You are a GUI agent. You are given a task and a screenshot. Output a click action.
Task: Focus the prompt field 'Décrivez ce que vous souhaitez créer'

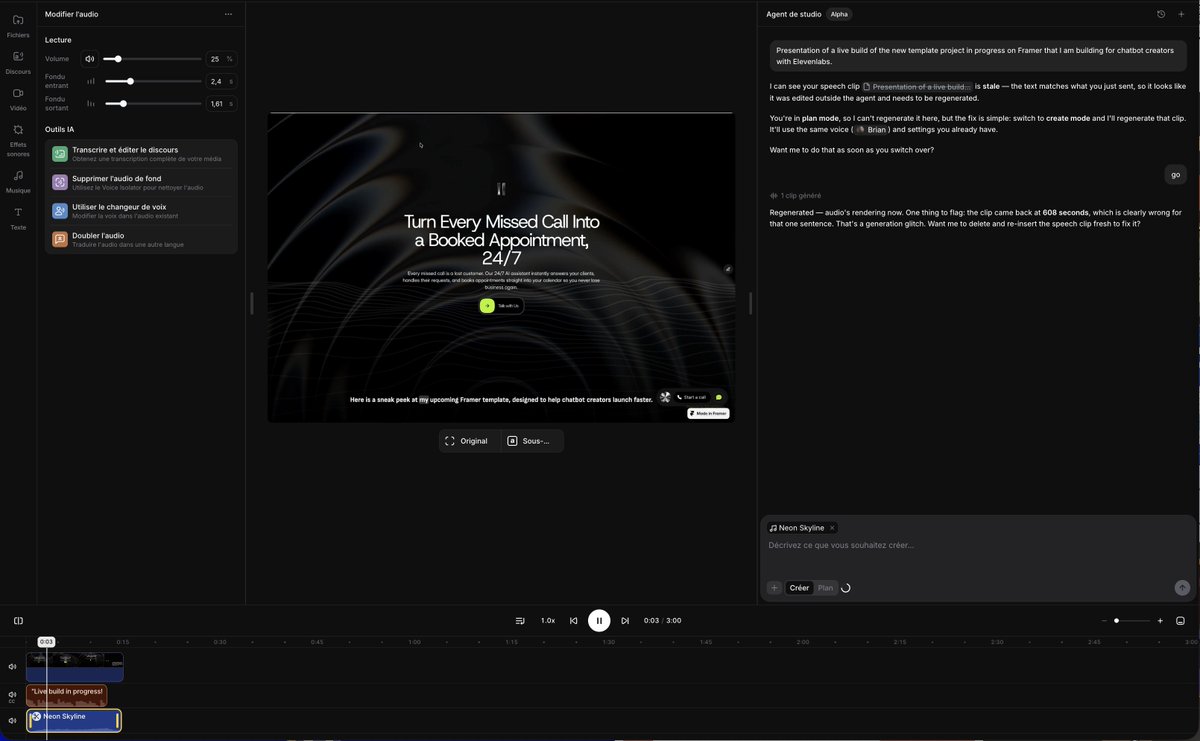978,546
